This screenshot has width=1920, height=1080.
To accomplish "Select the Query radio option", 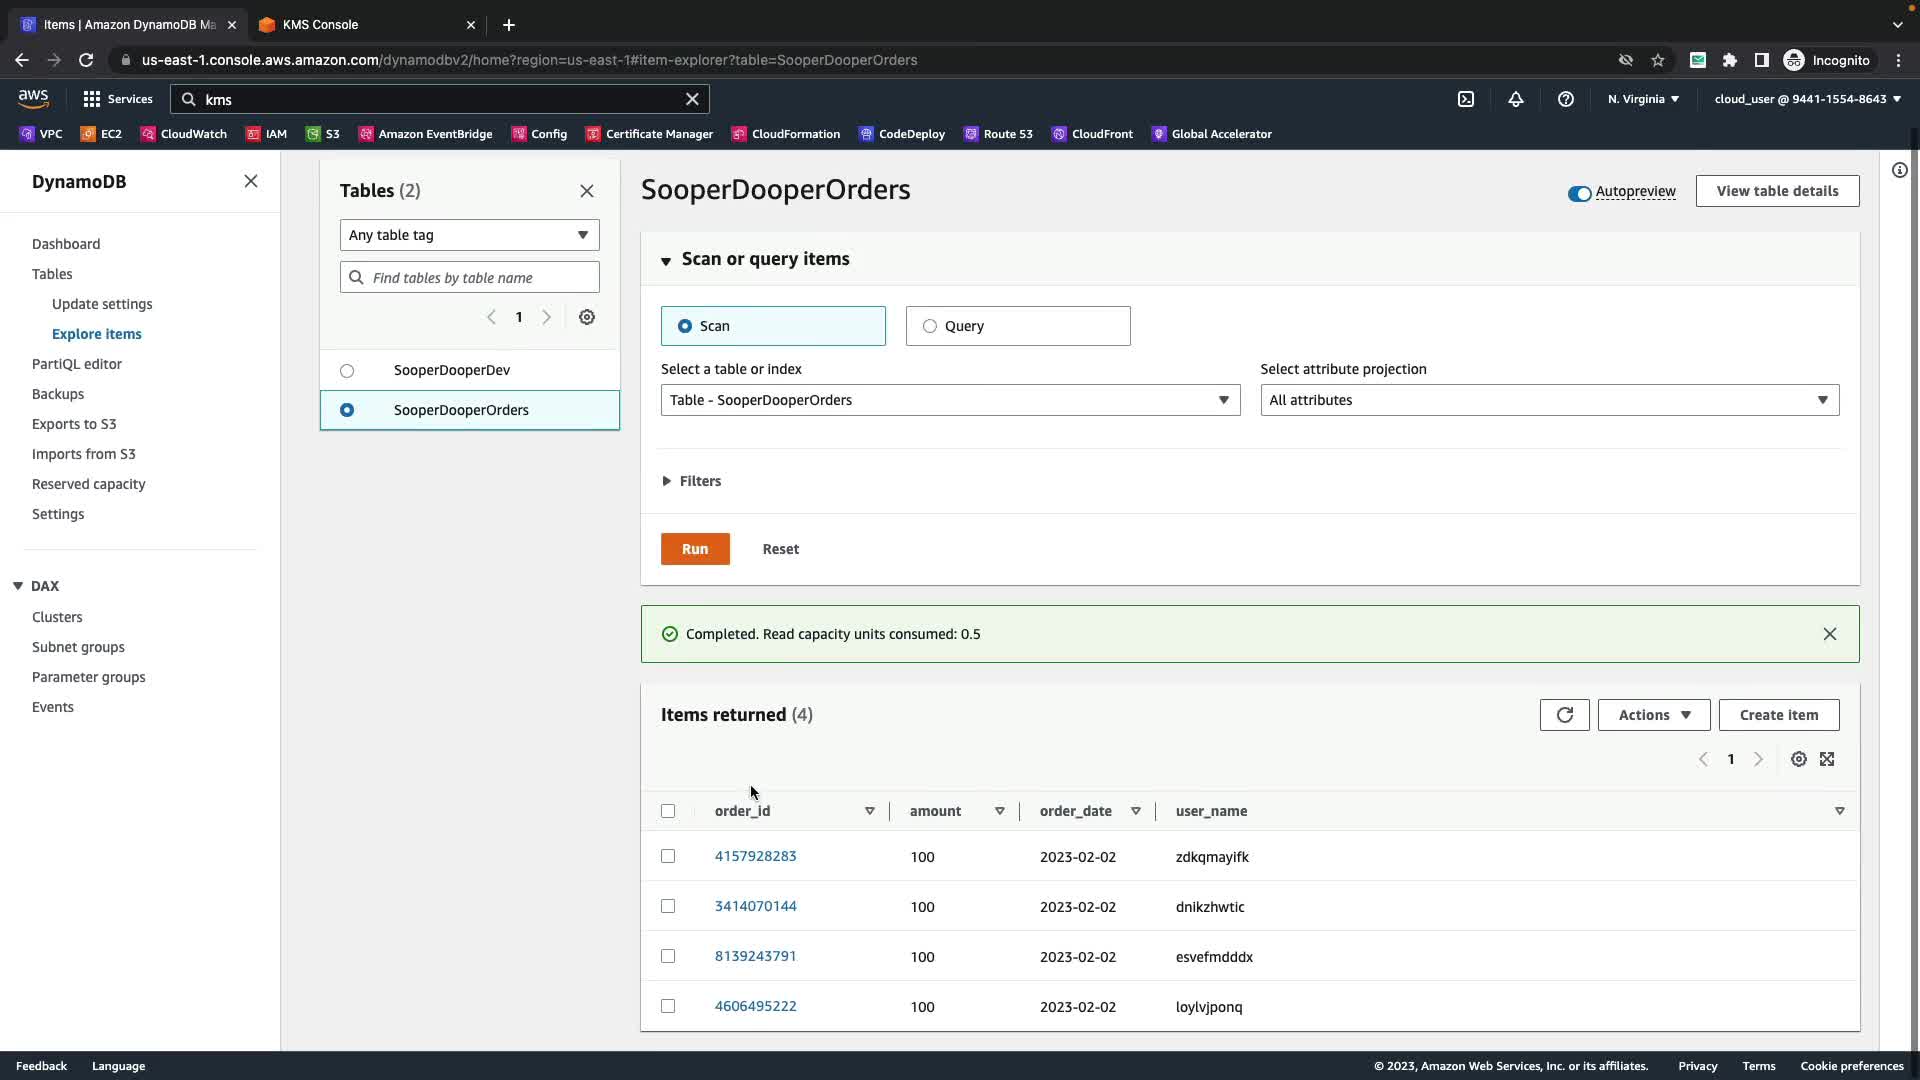I will click(x=930, y=326).
